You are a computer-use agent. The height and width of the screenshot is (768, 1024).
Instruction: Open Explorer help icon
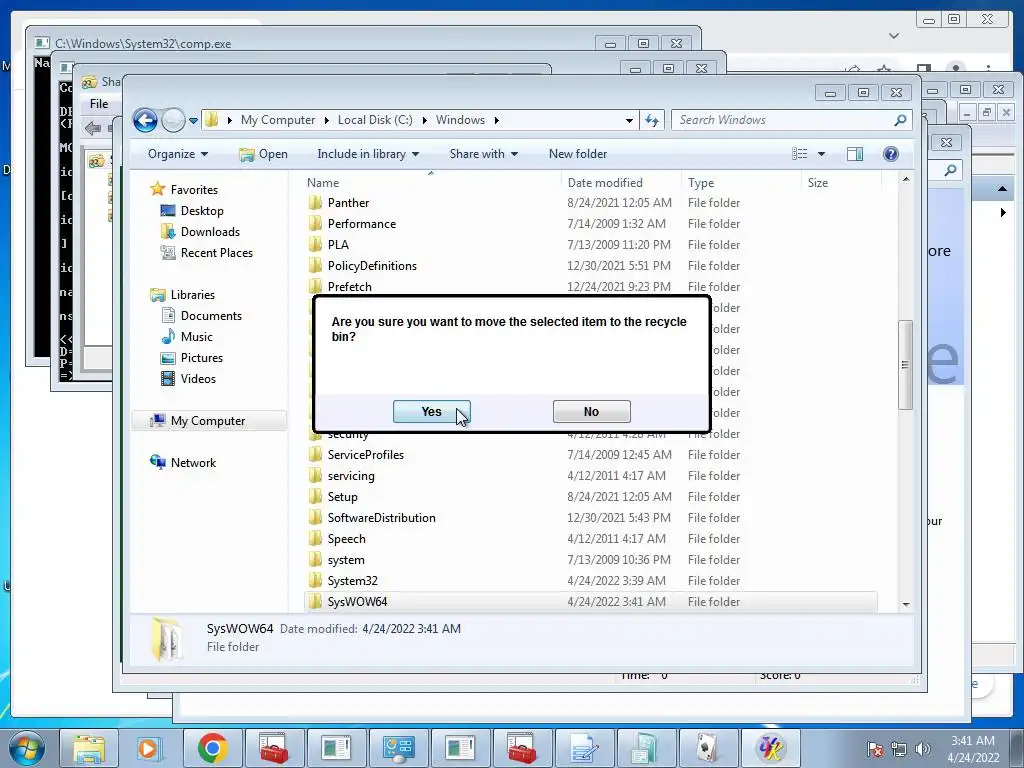tap(891, 154)
